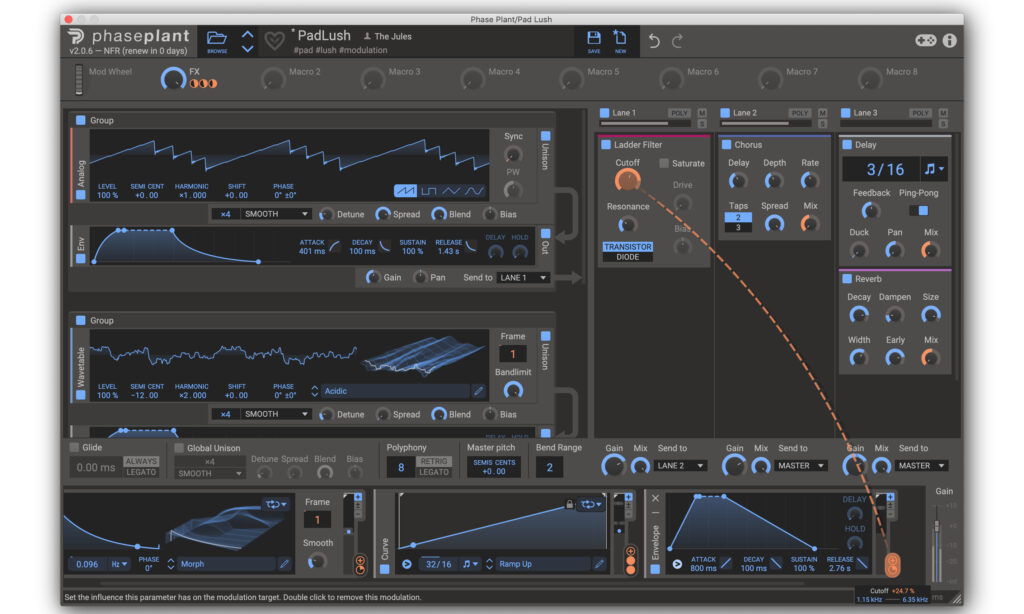
Task: Open the preset browser folder icon
Action: coord(217,38)
